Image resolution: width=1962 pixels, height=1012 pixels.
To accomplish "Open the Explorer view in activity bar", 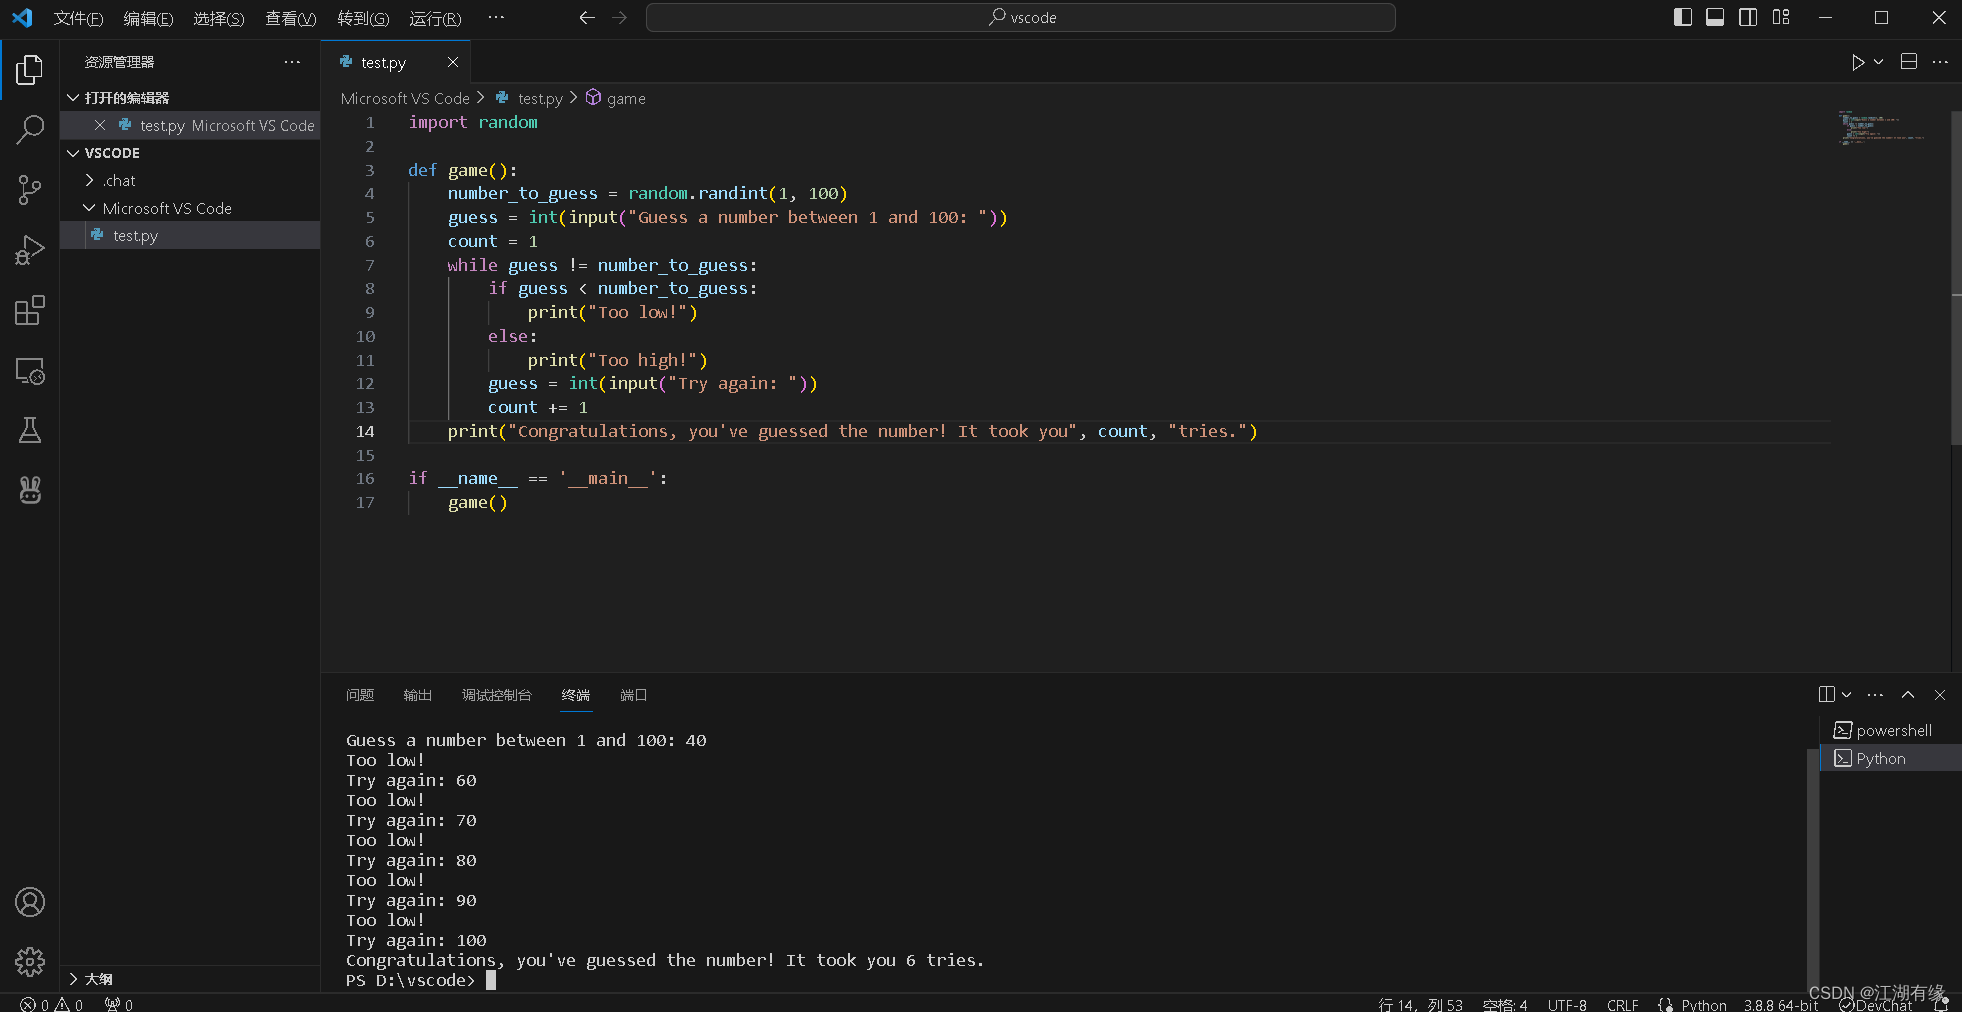I will pos(30,70).
